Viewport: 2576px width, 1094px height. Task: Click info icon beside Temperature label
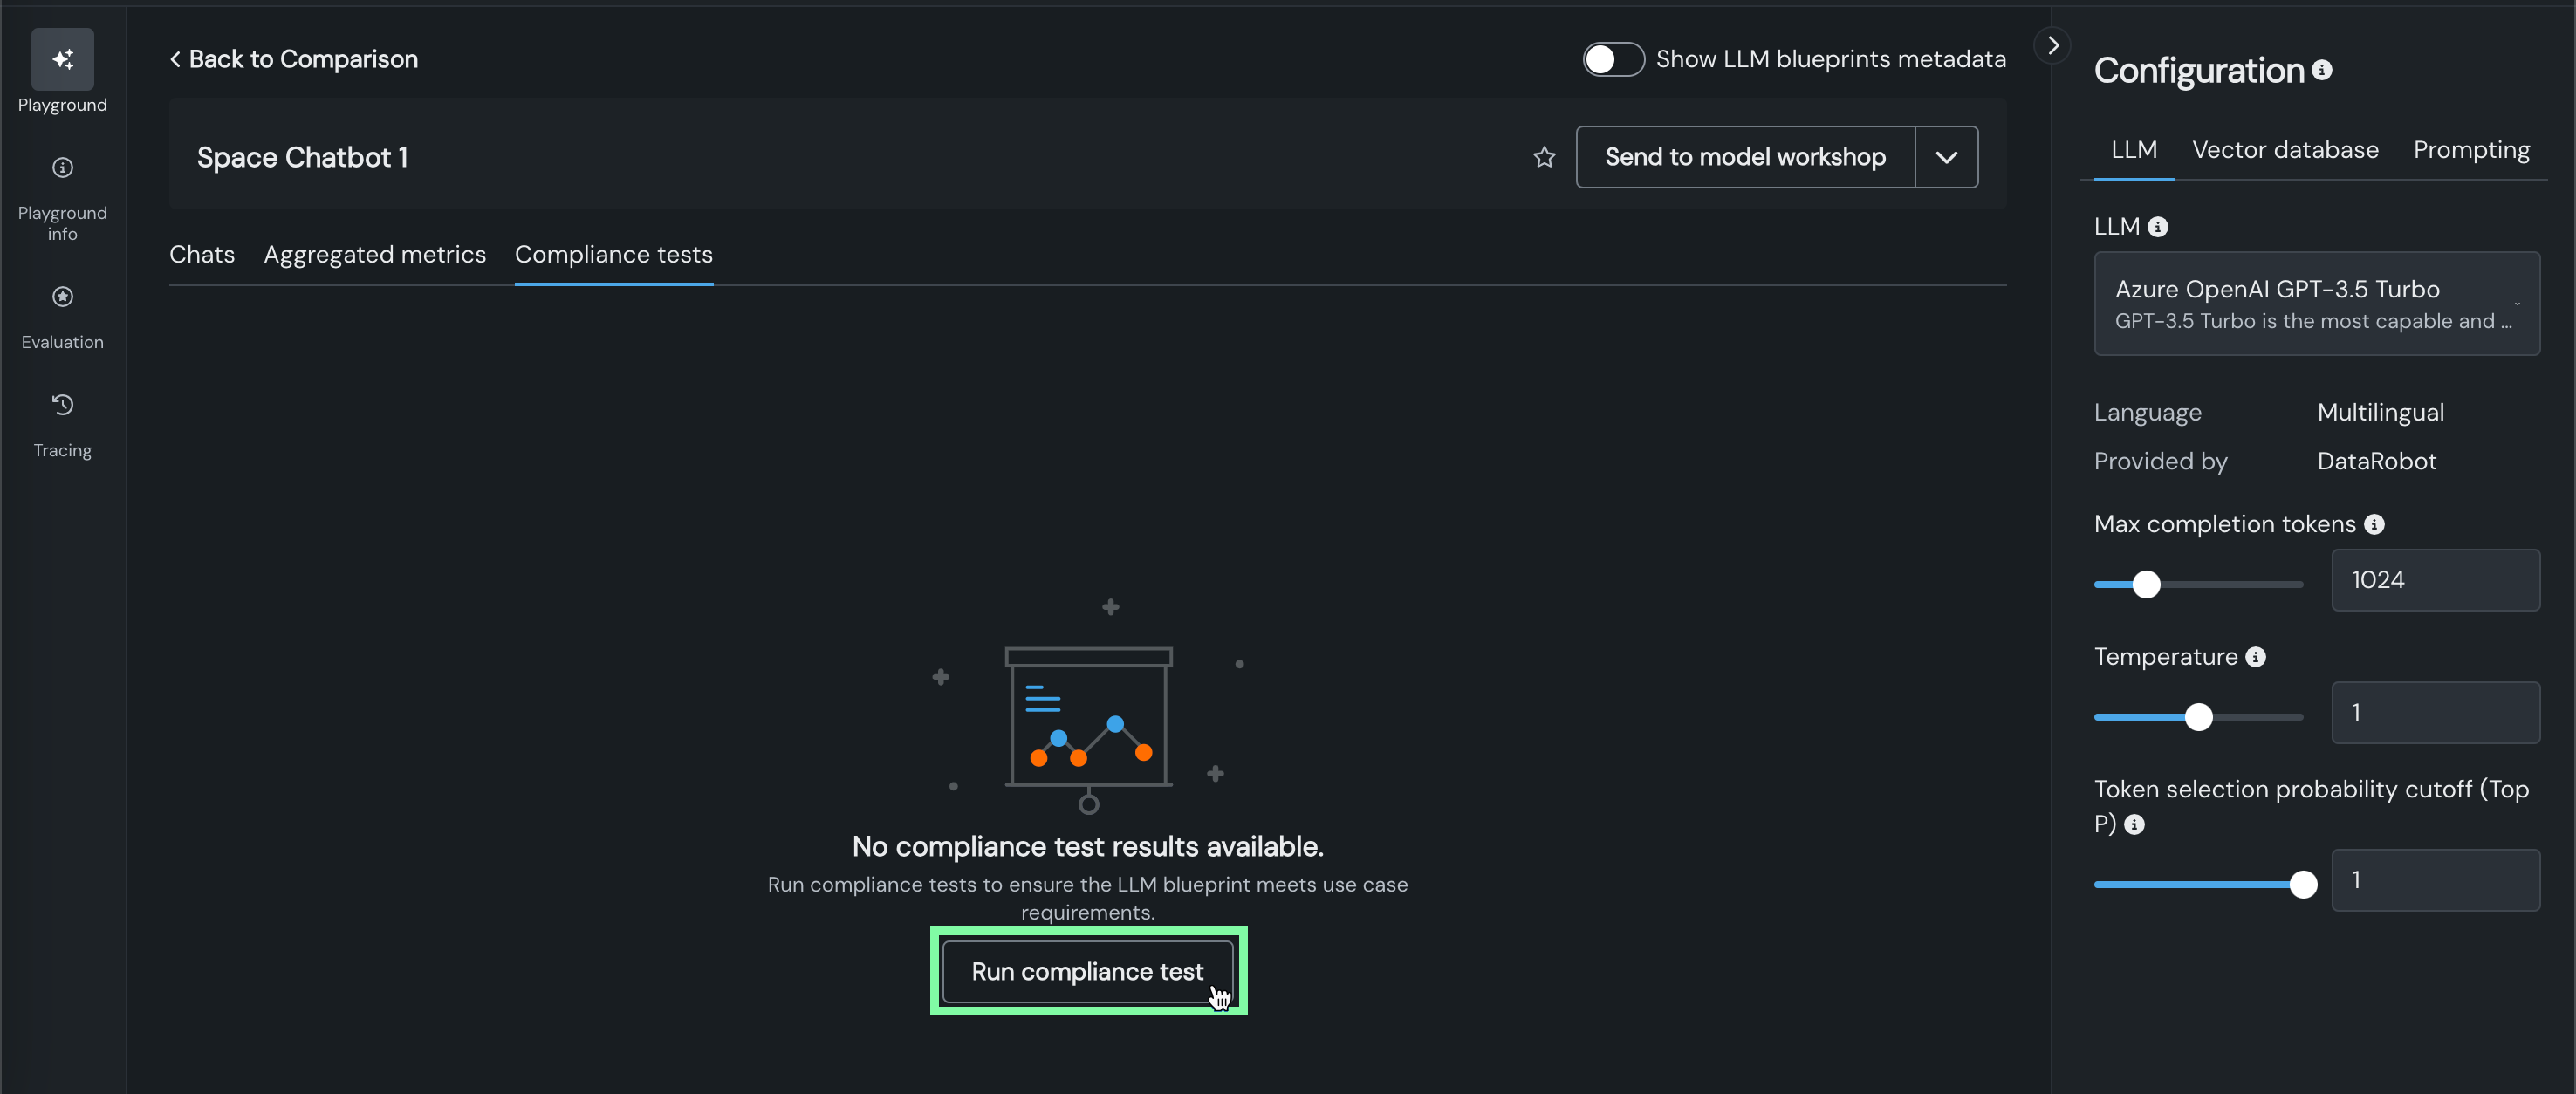tap(2255, 657)
